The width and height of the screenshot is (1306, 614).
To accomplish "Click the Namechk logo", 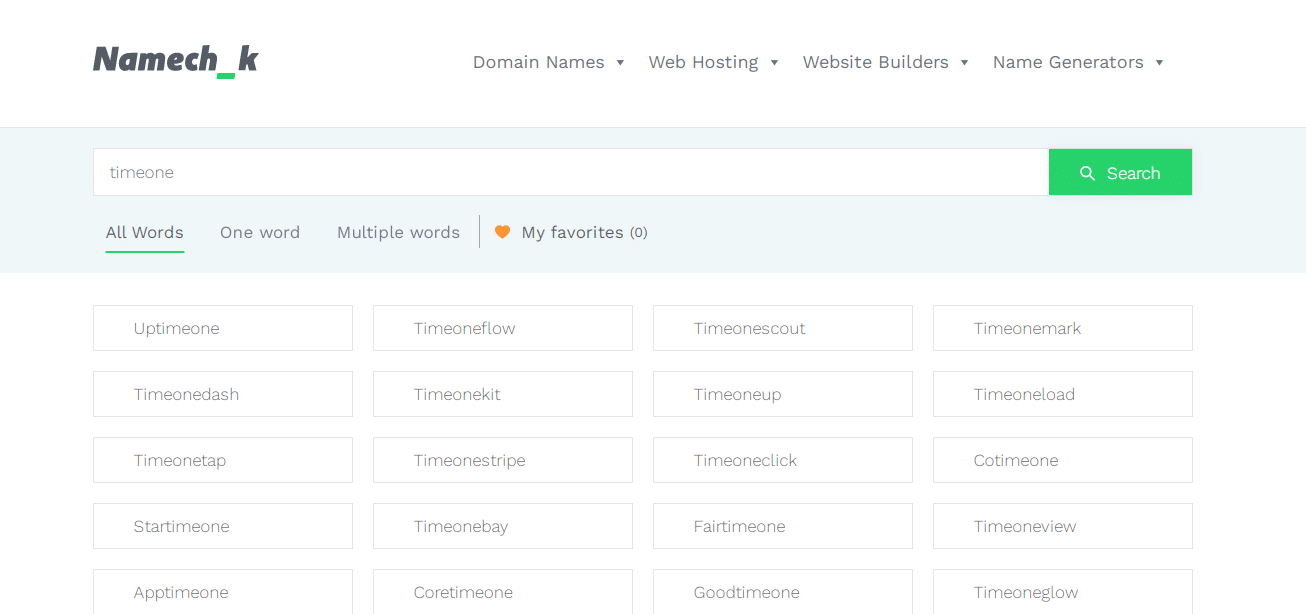I will pos(175,61).
